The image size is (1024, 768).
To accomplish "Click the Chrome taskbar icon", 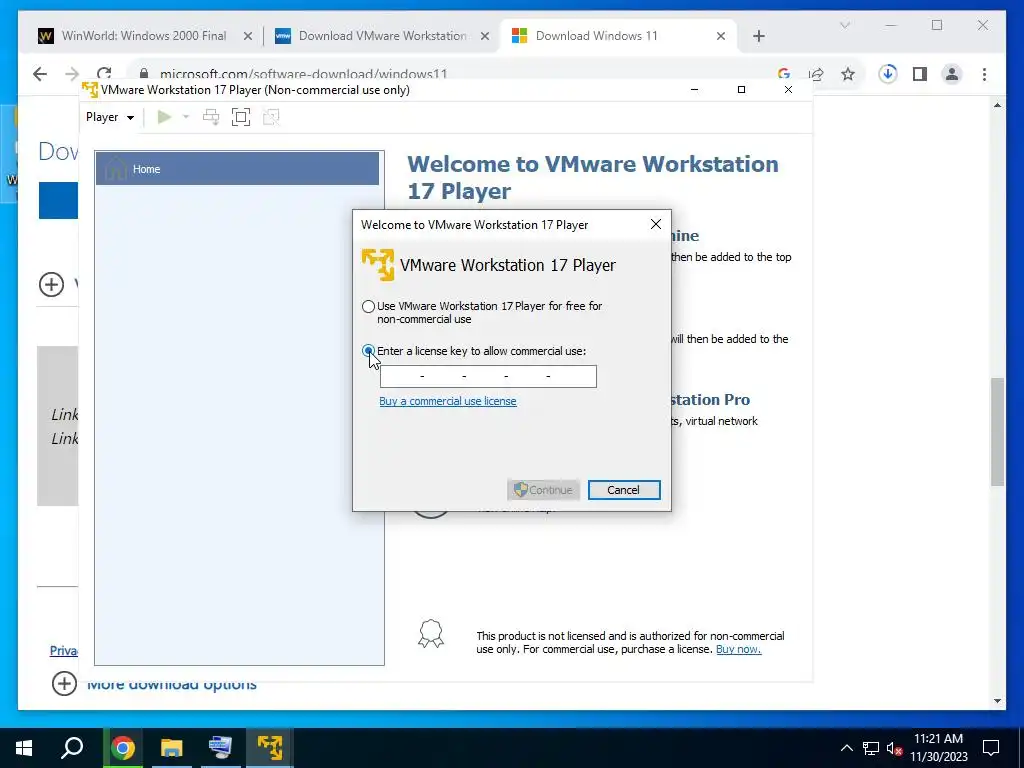I will tap(123, 748).
